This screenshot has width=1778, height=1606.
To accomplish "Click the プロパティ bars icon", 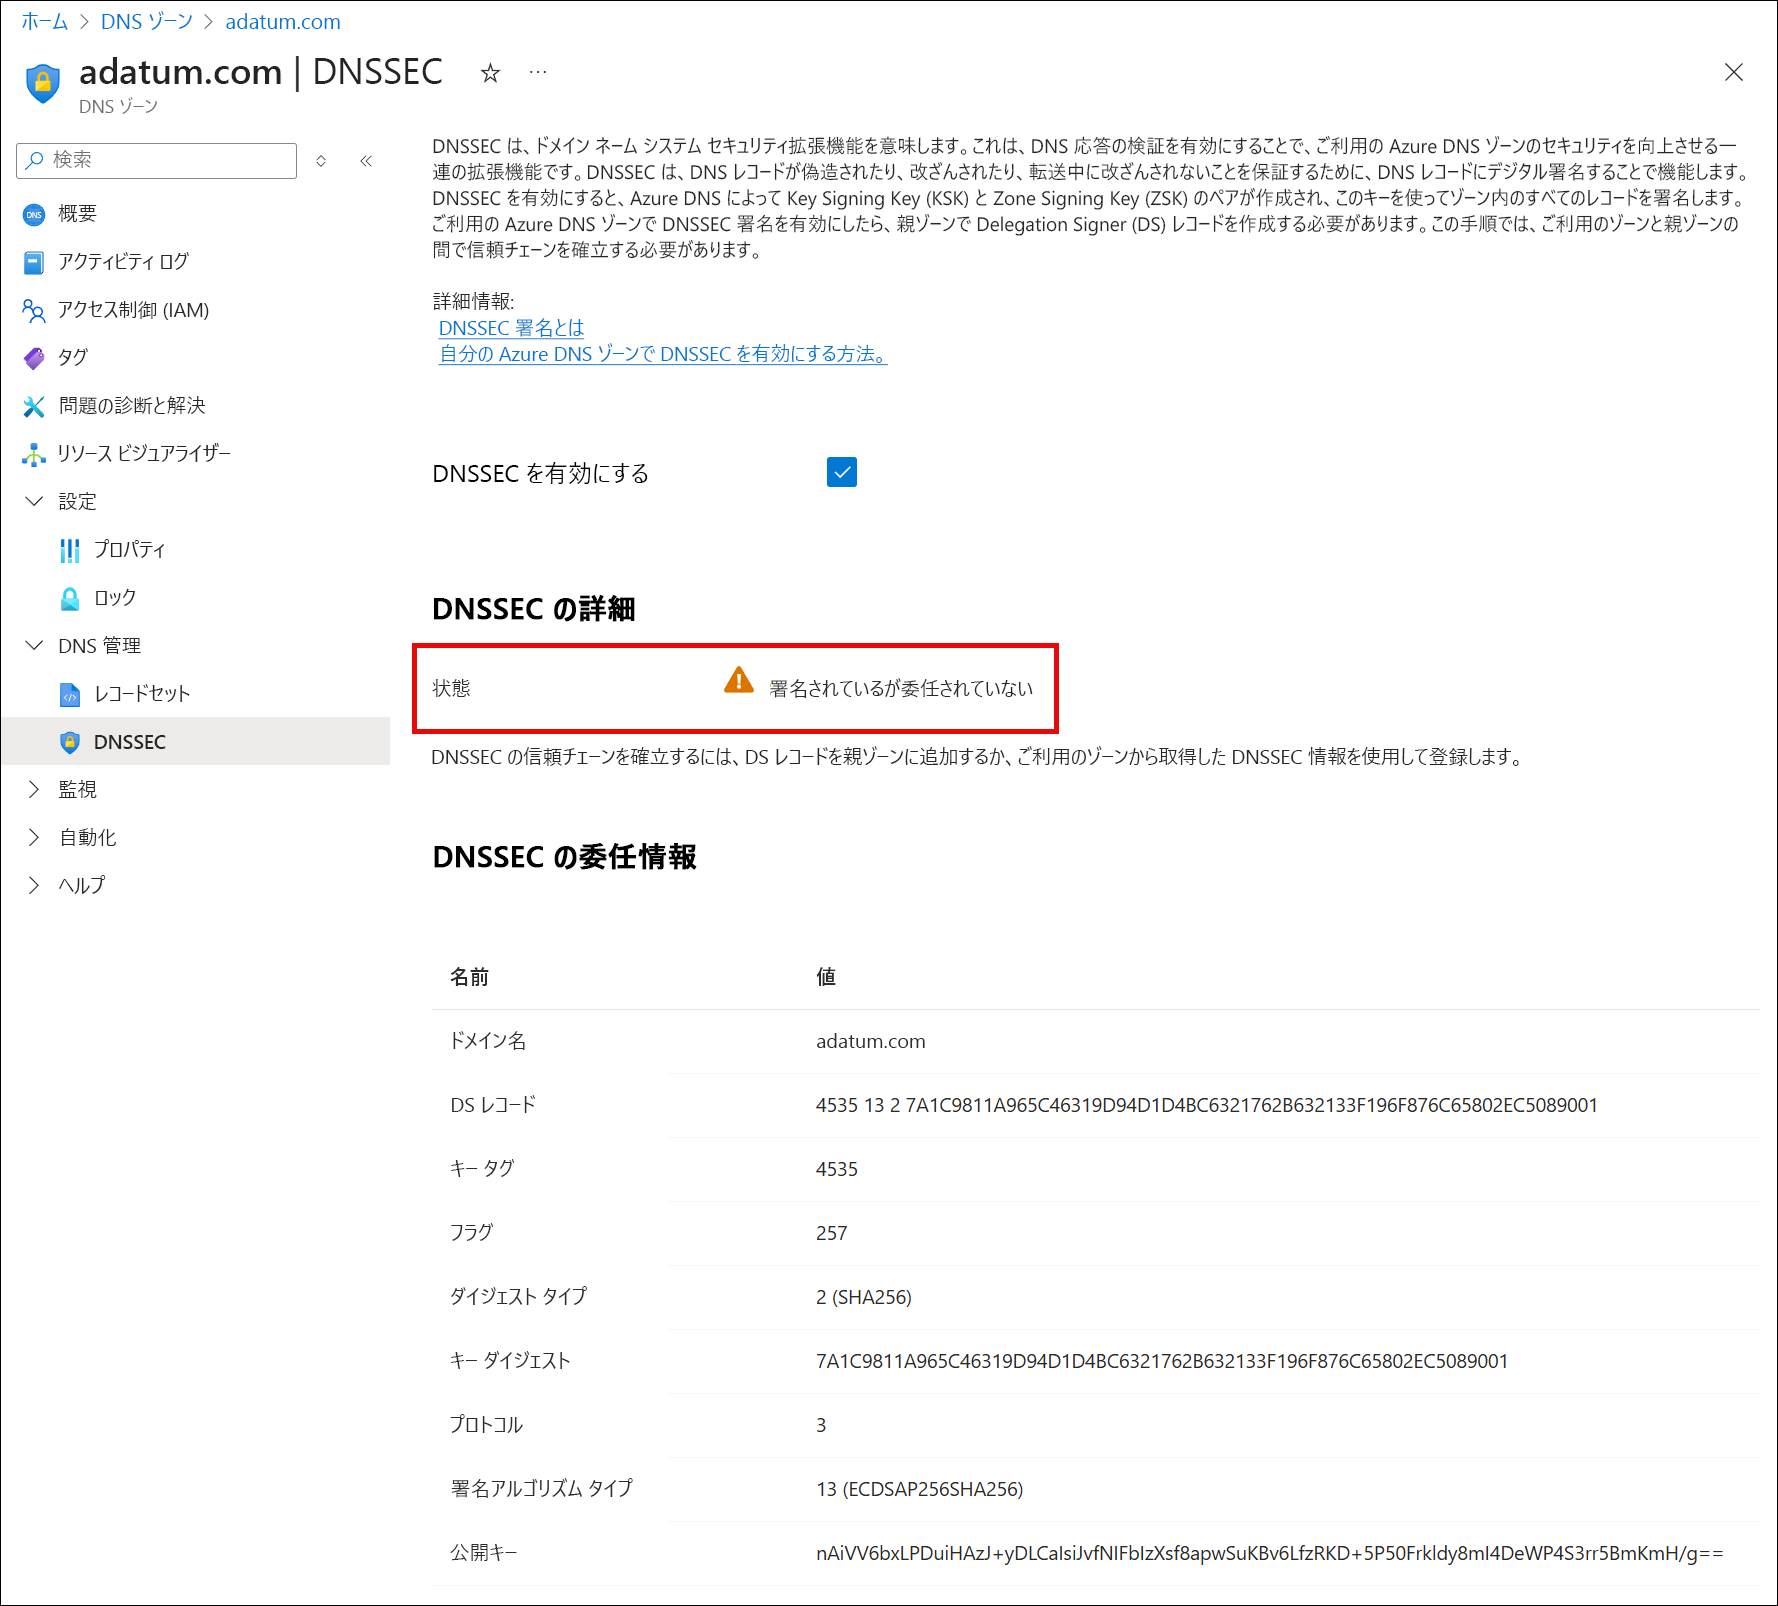I will pyautogui.click(x=70, y=550).
